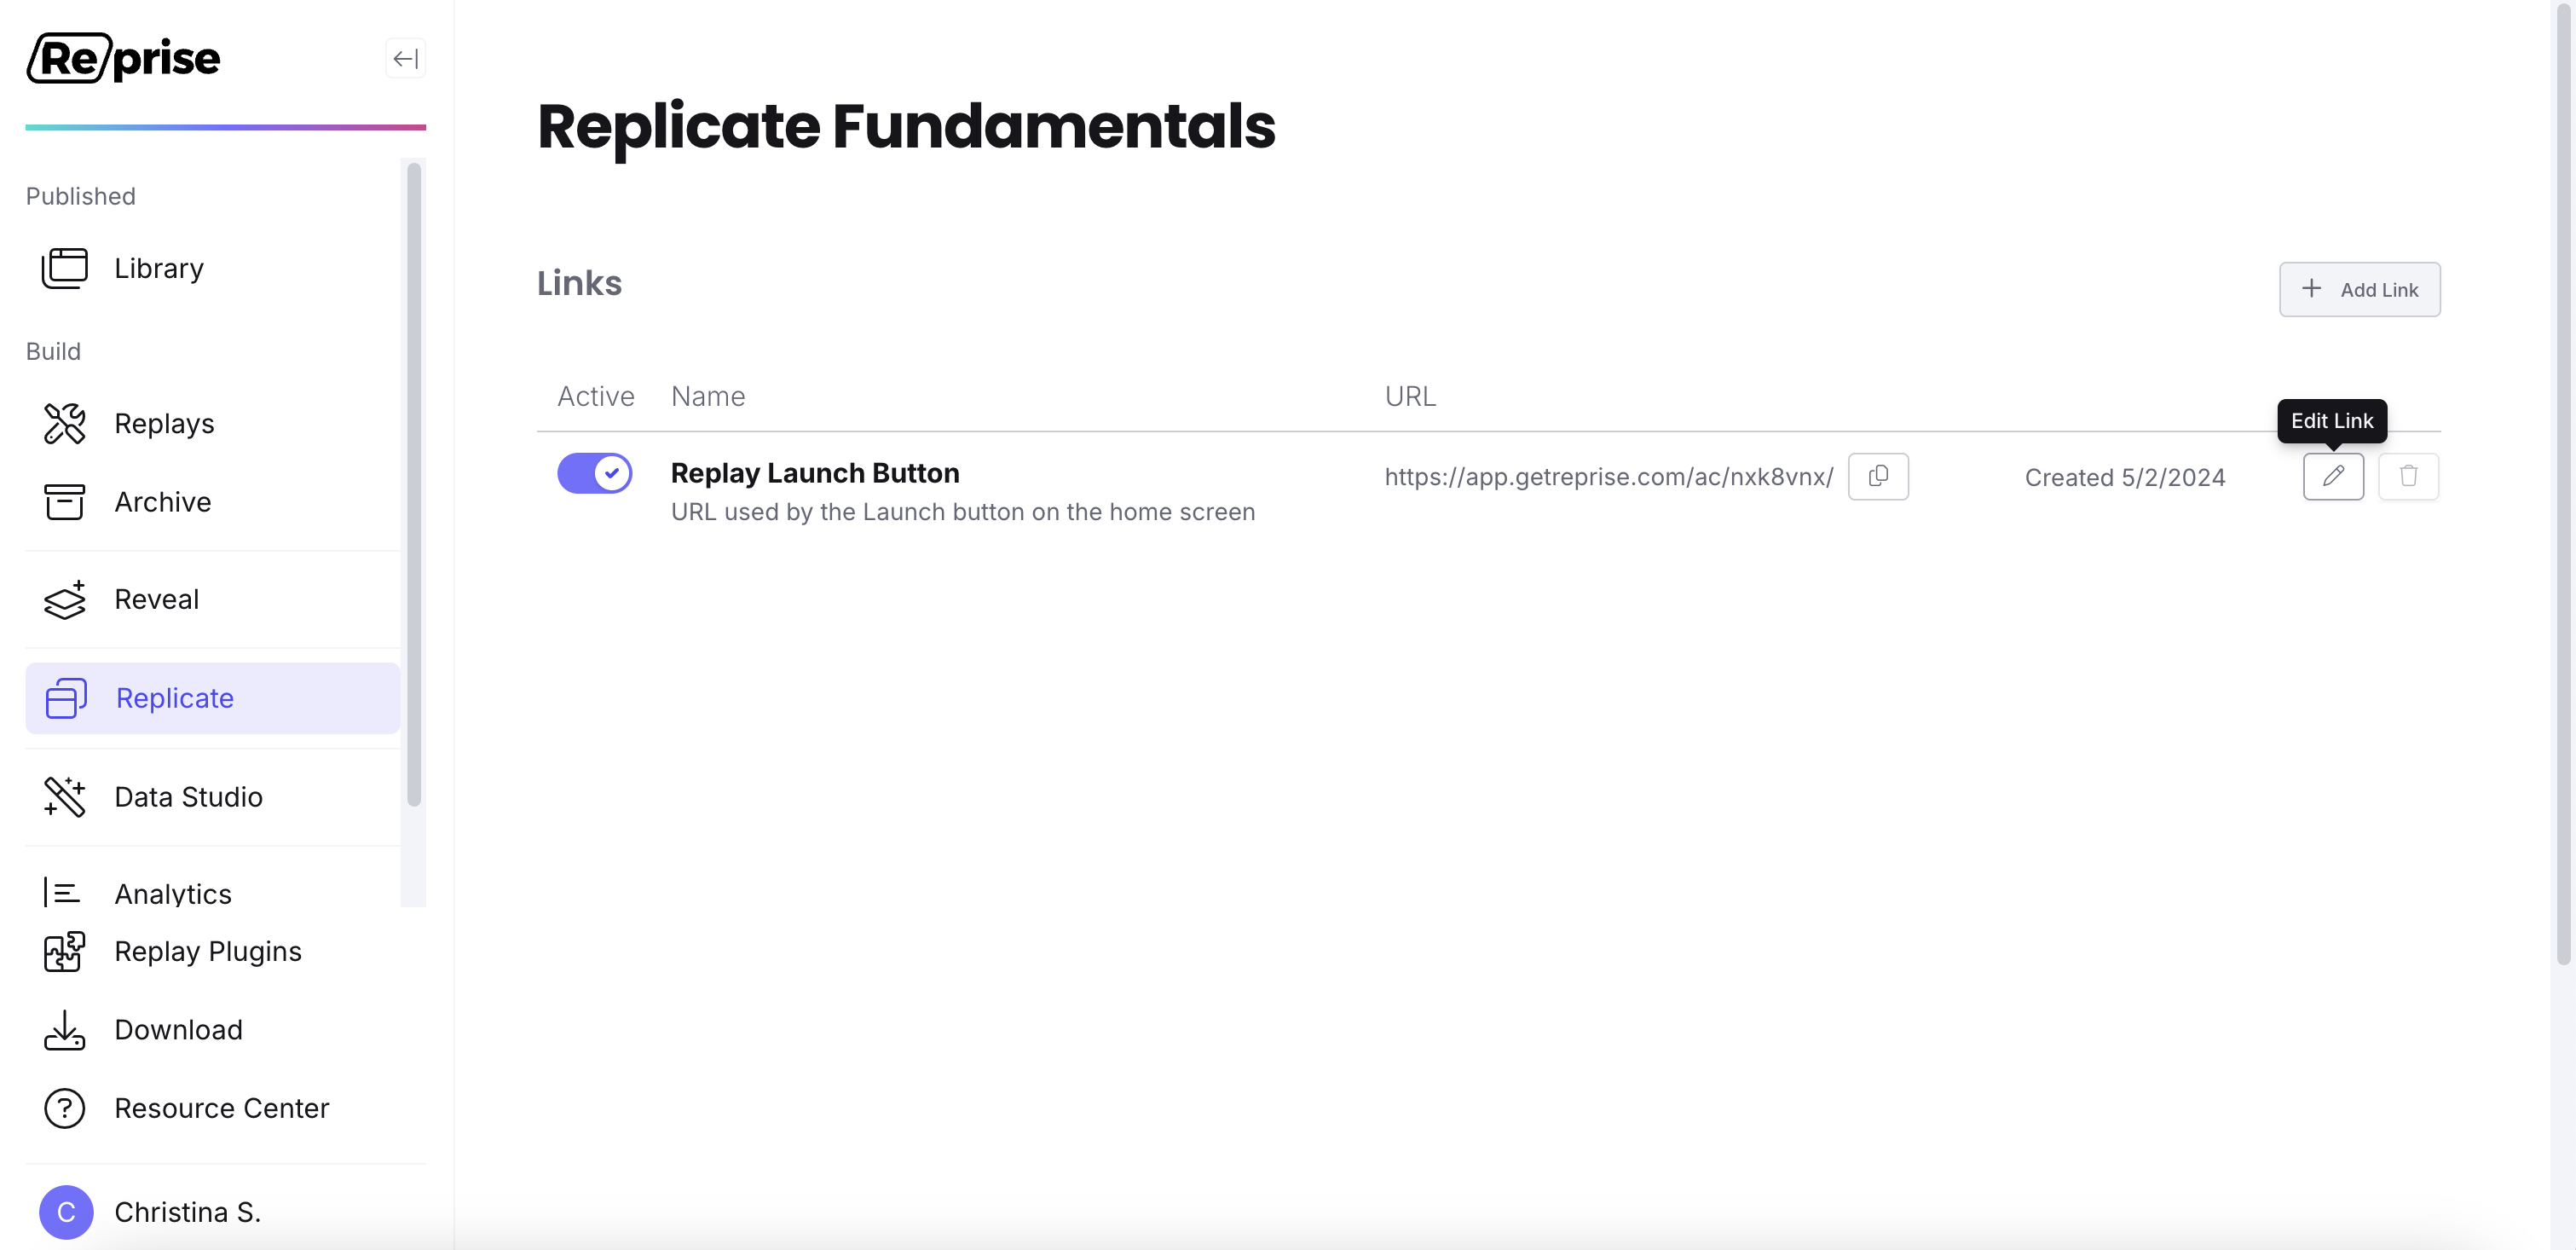Click the Resource Center question mark icon
The image size is (2576, 1250).
[x=65, y=1108]
